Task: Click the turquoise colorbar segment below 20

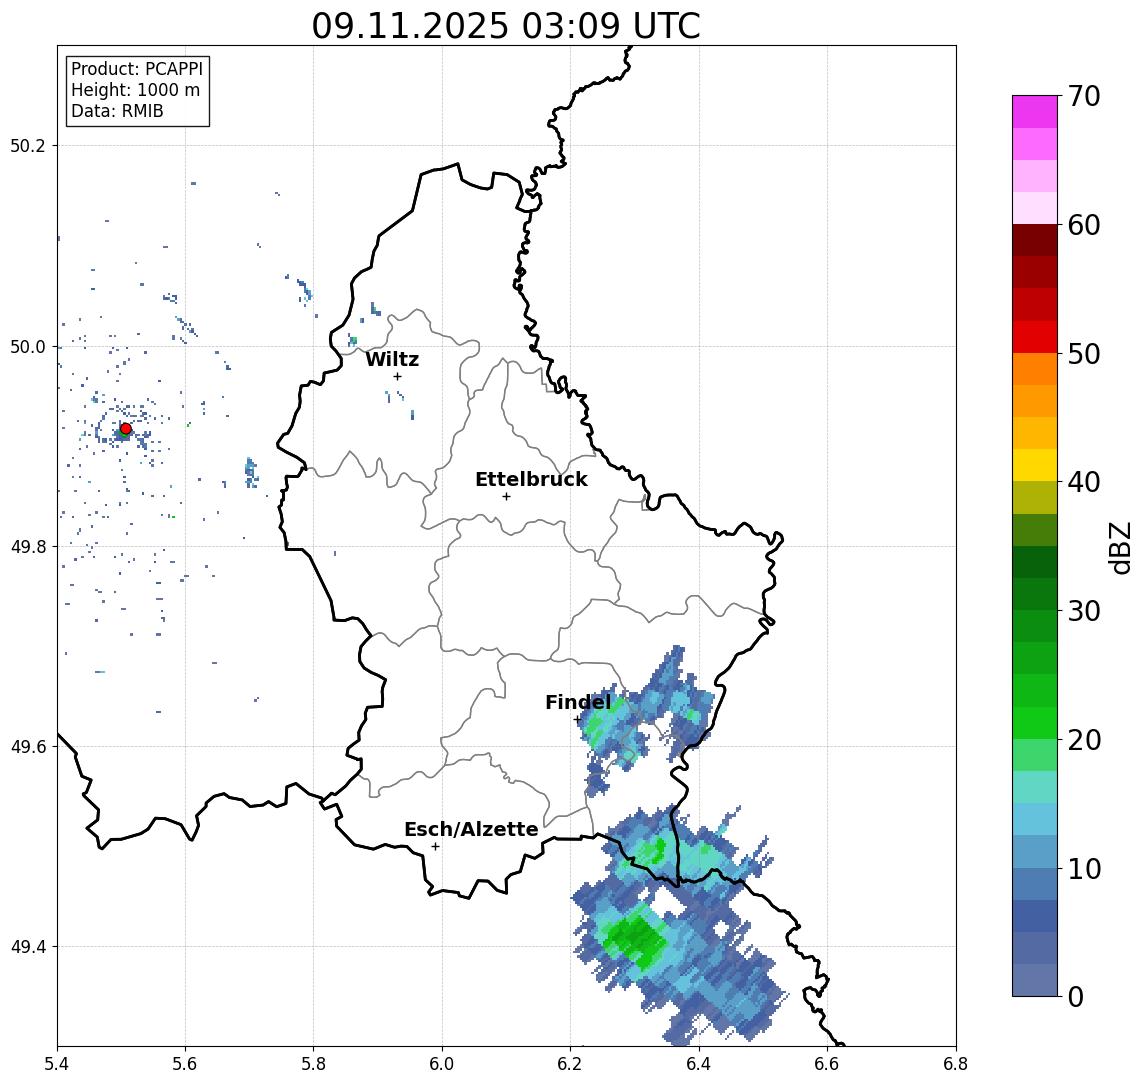Action: pos(1035,787)
